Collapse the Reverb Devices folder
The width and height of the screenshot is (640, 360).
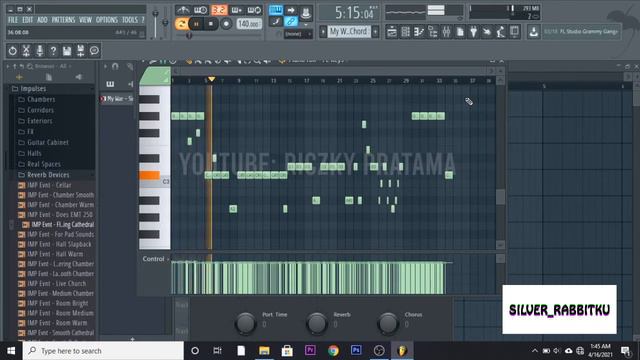point(48,175)
